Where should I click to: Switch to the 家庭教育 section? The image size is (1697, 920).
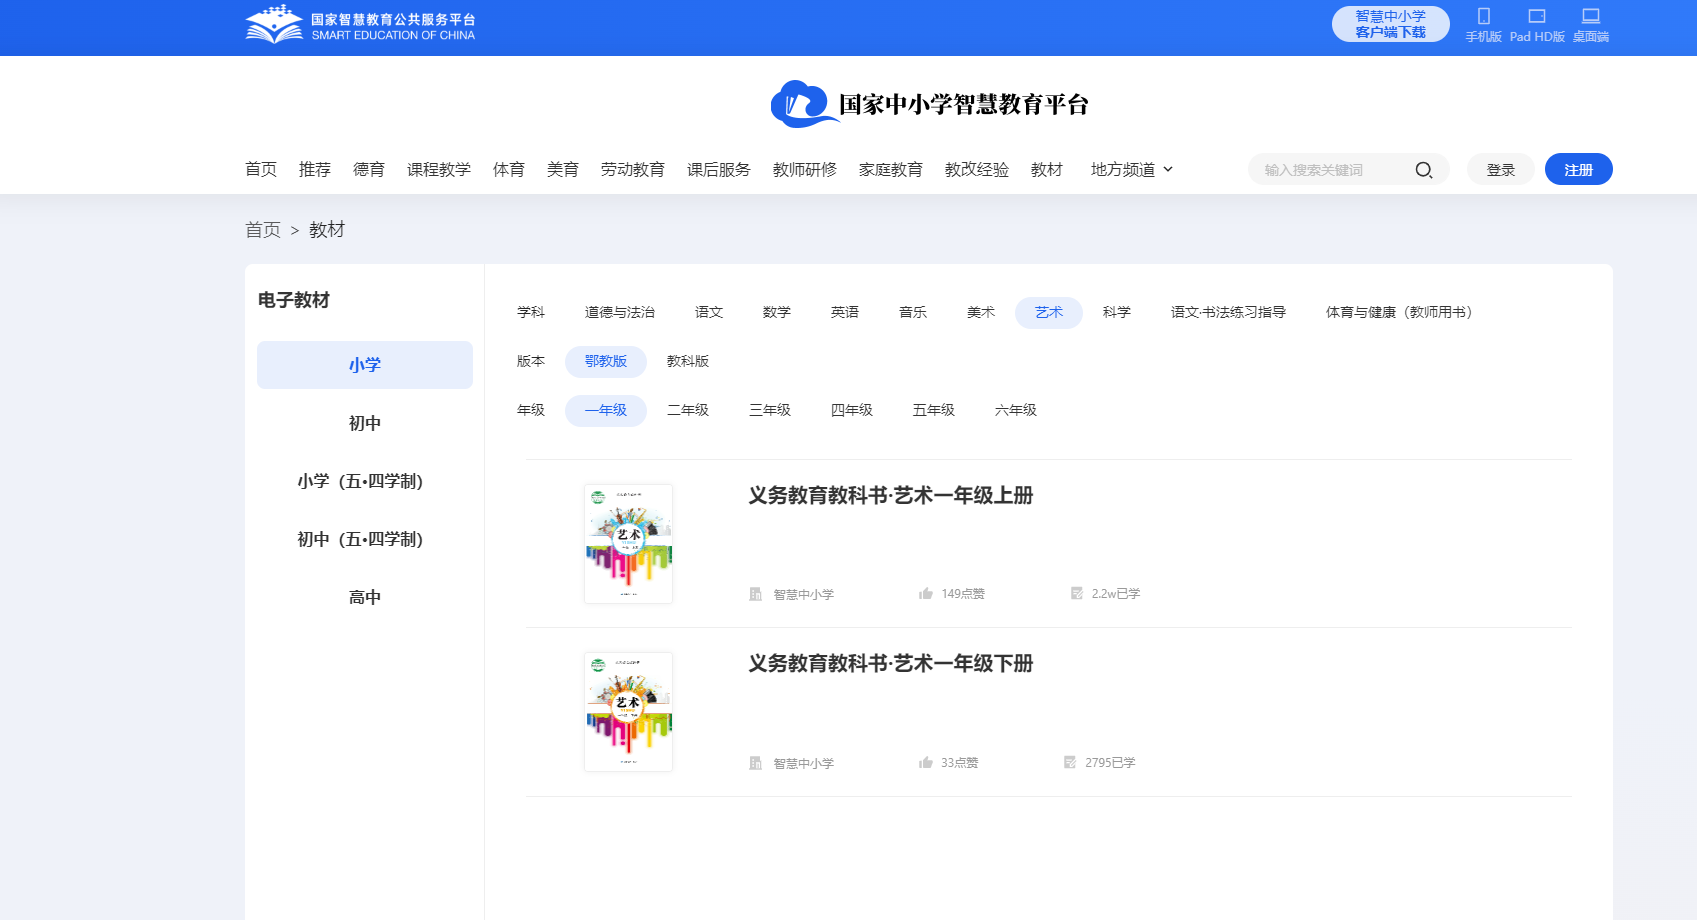pos(890,169)
